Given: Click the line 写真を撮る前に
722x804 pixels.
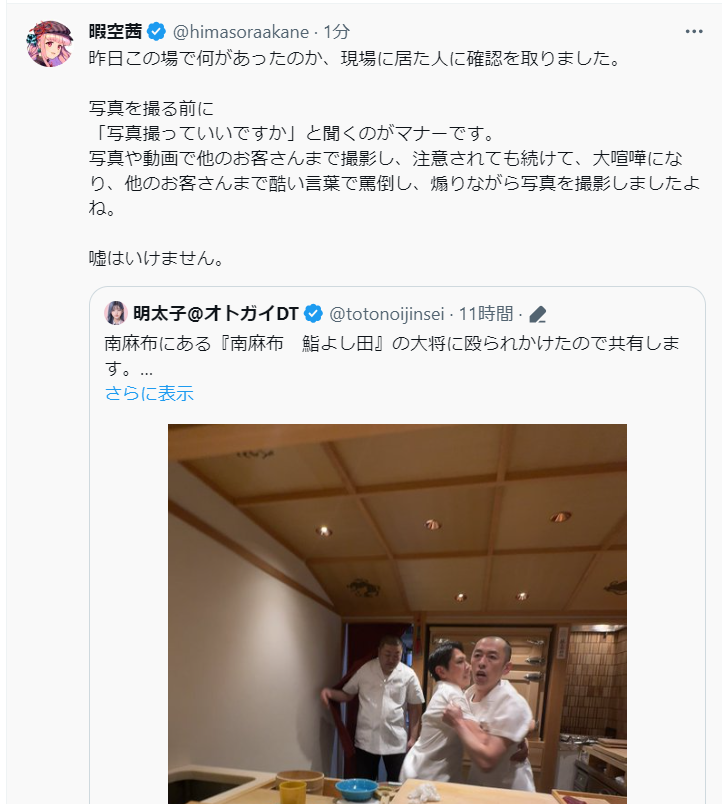Looking at the screenshot, I should click(x=151, y=108).
